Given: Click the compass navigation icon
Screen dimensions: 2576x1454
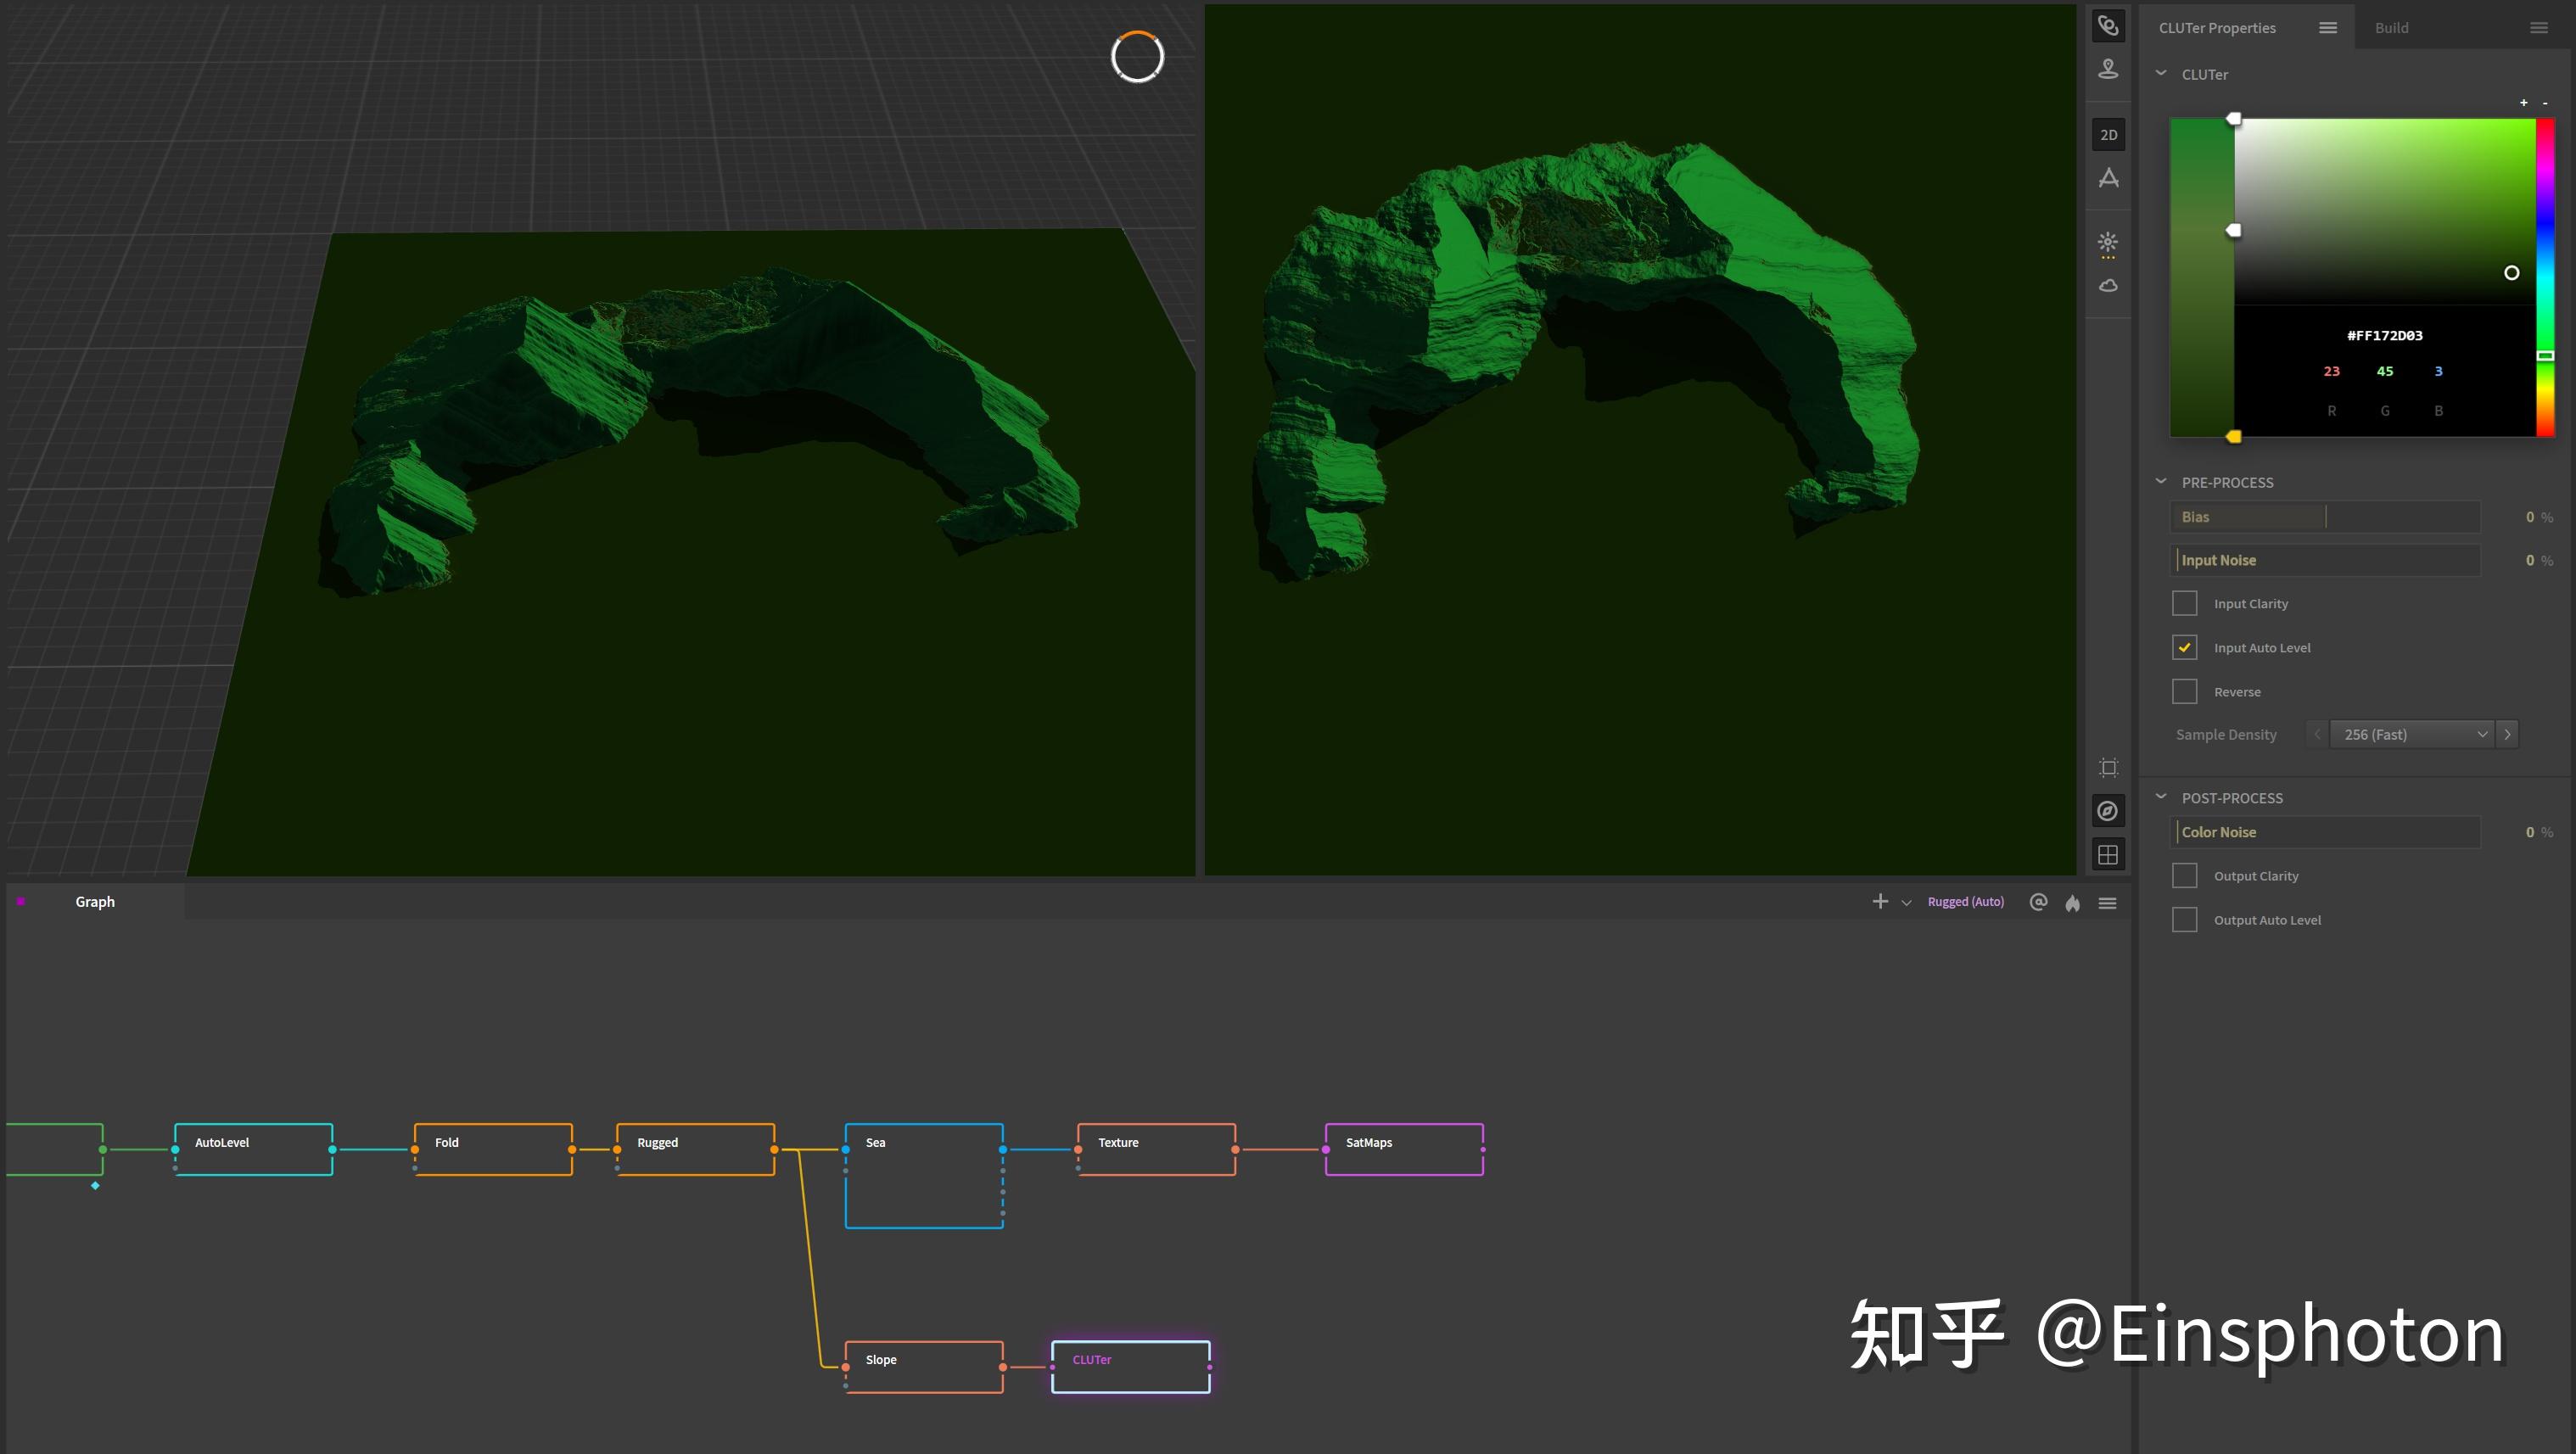Looking at the screenshot, I should (2108, 811).
